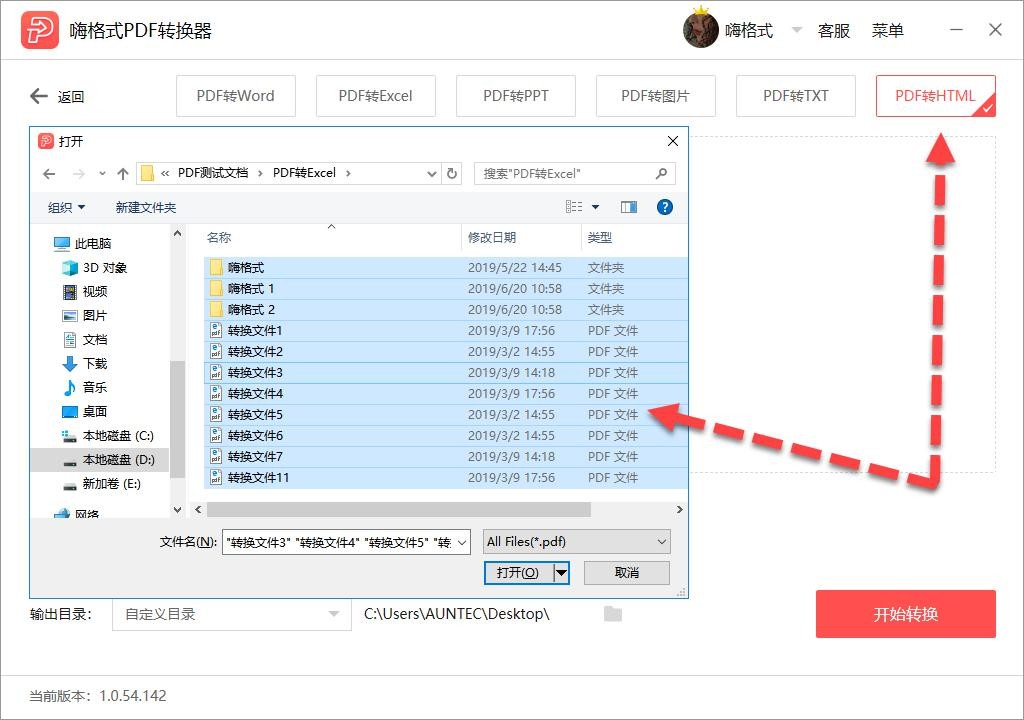
Task: Change the file view layout icon
Action: (574, 206)
